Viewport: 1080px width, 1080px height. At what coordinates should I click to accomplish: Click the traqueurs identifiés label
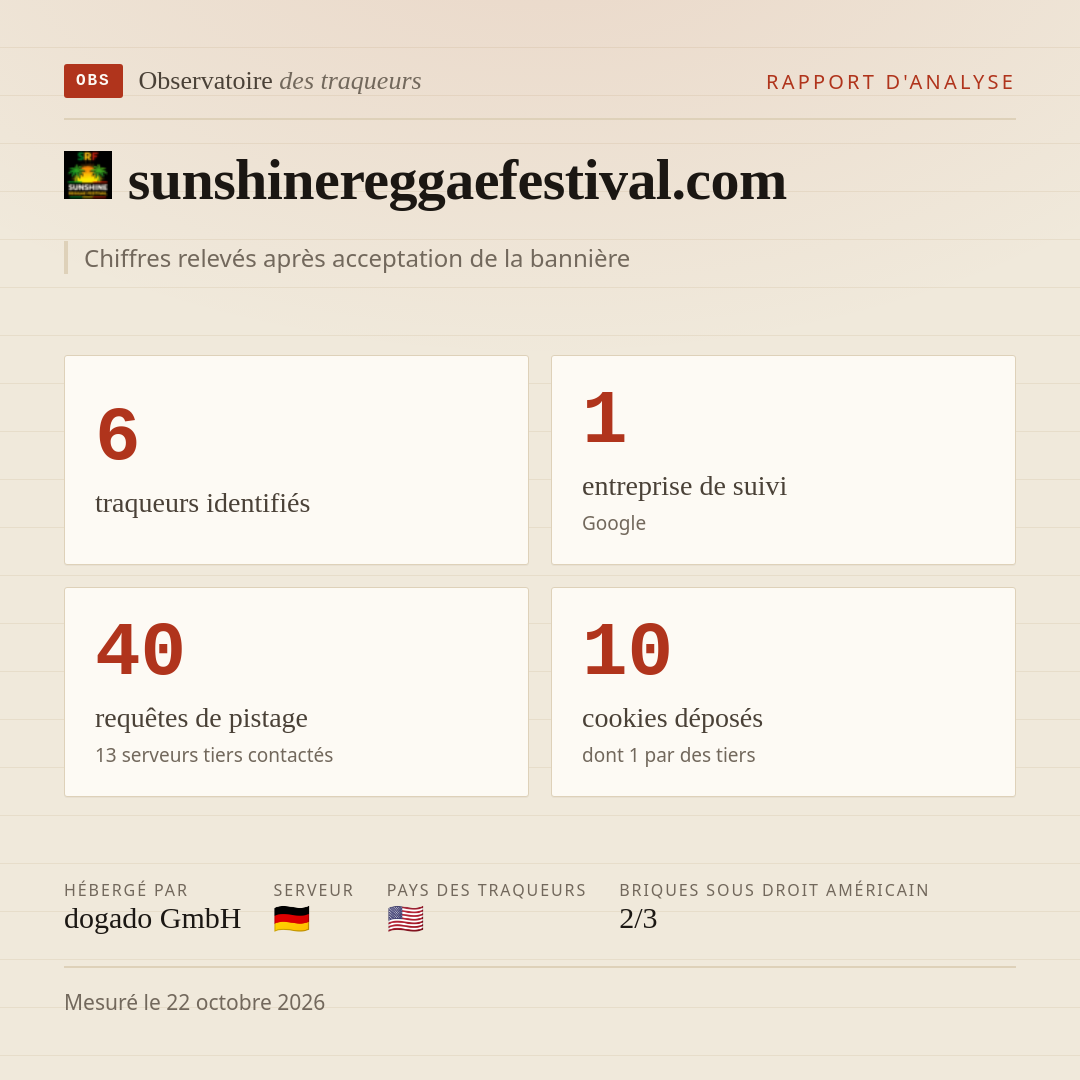[x=202, y=503]
